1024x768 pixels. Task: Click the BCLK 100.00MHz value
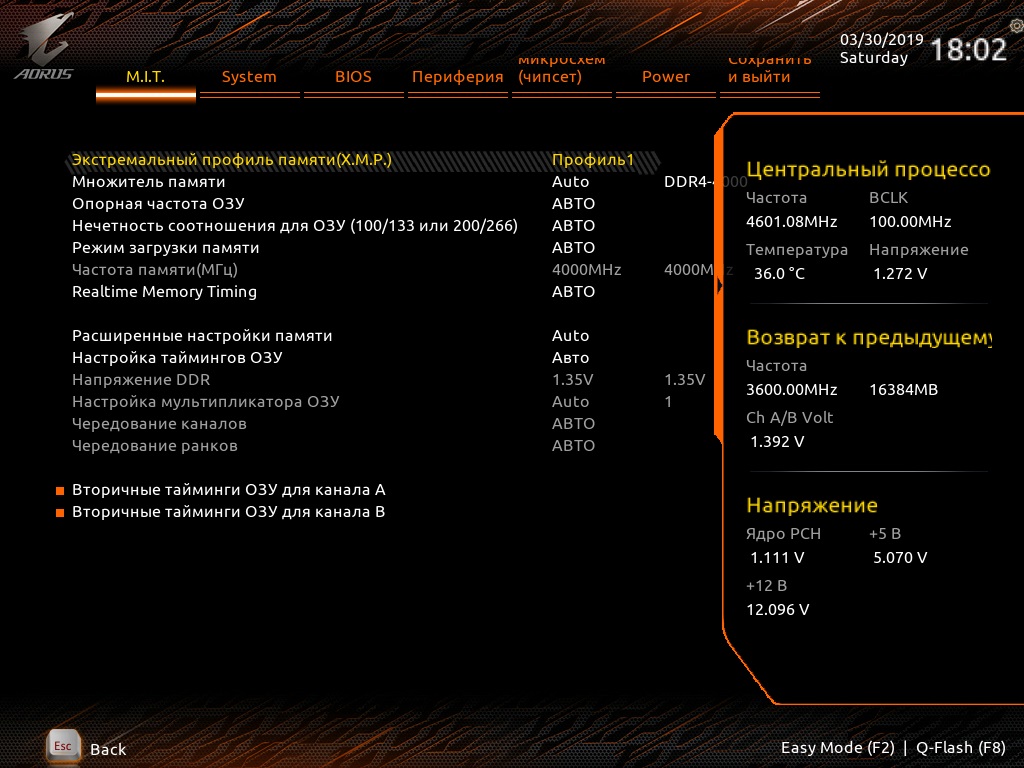pos(910,222)
